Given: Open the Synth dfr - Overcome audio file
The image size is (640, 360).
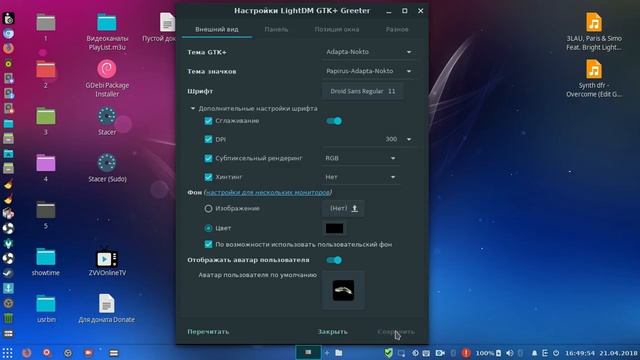Looking at the screenshot, I should [594, 69].
